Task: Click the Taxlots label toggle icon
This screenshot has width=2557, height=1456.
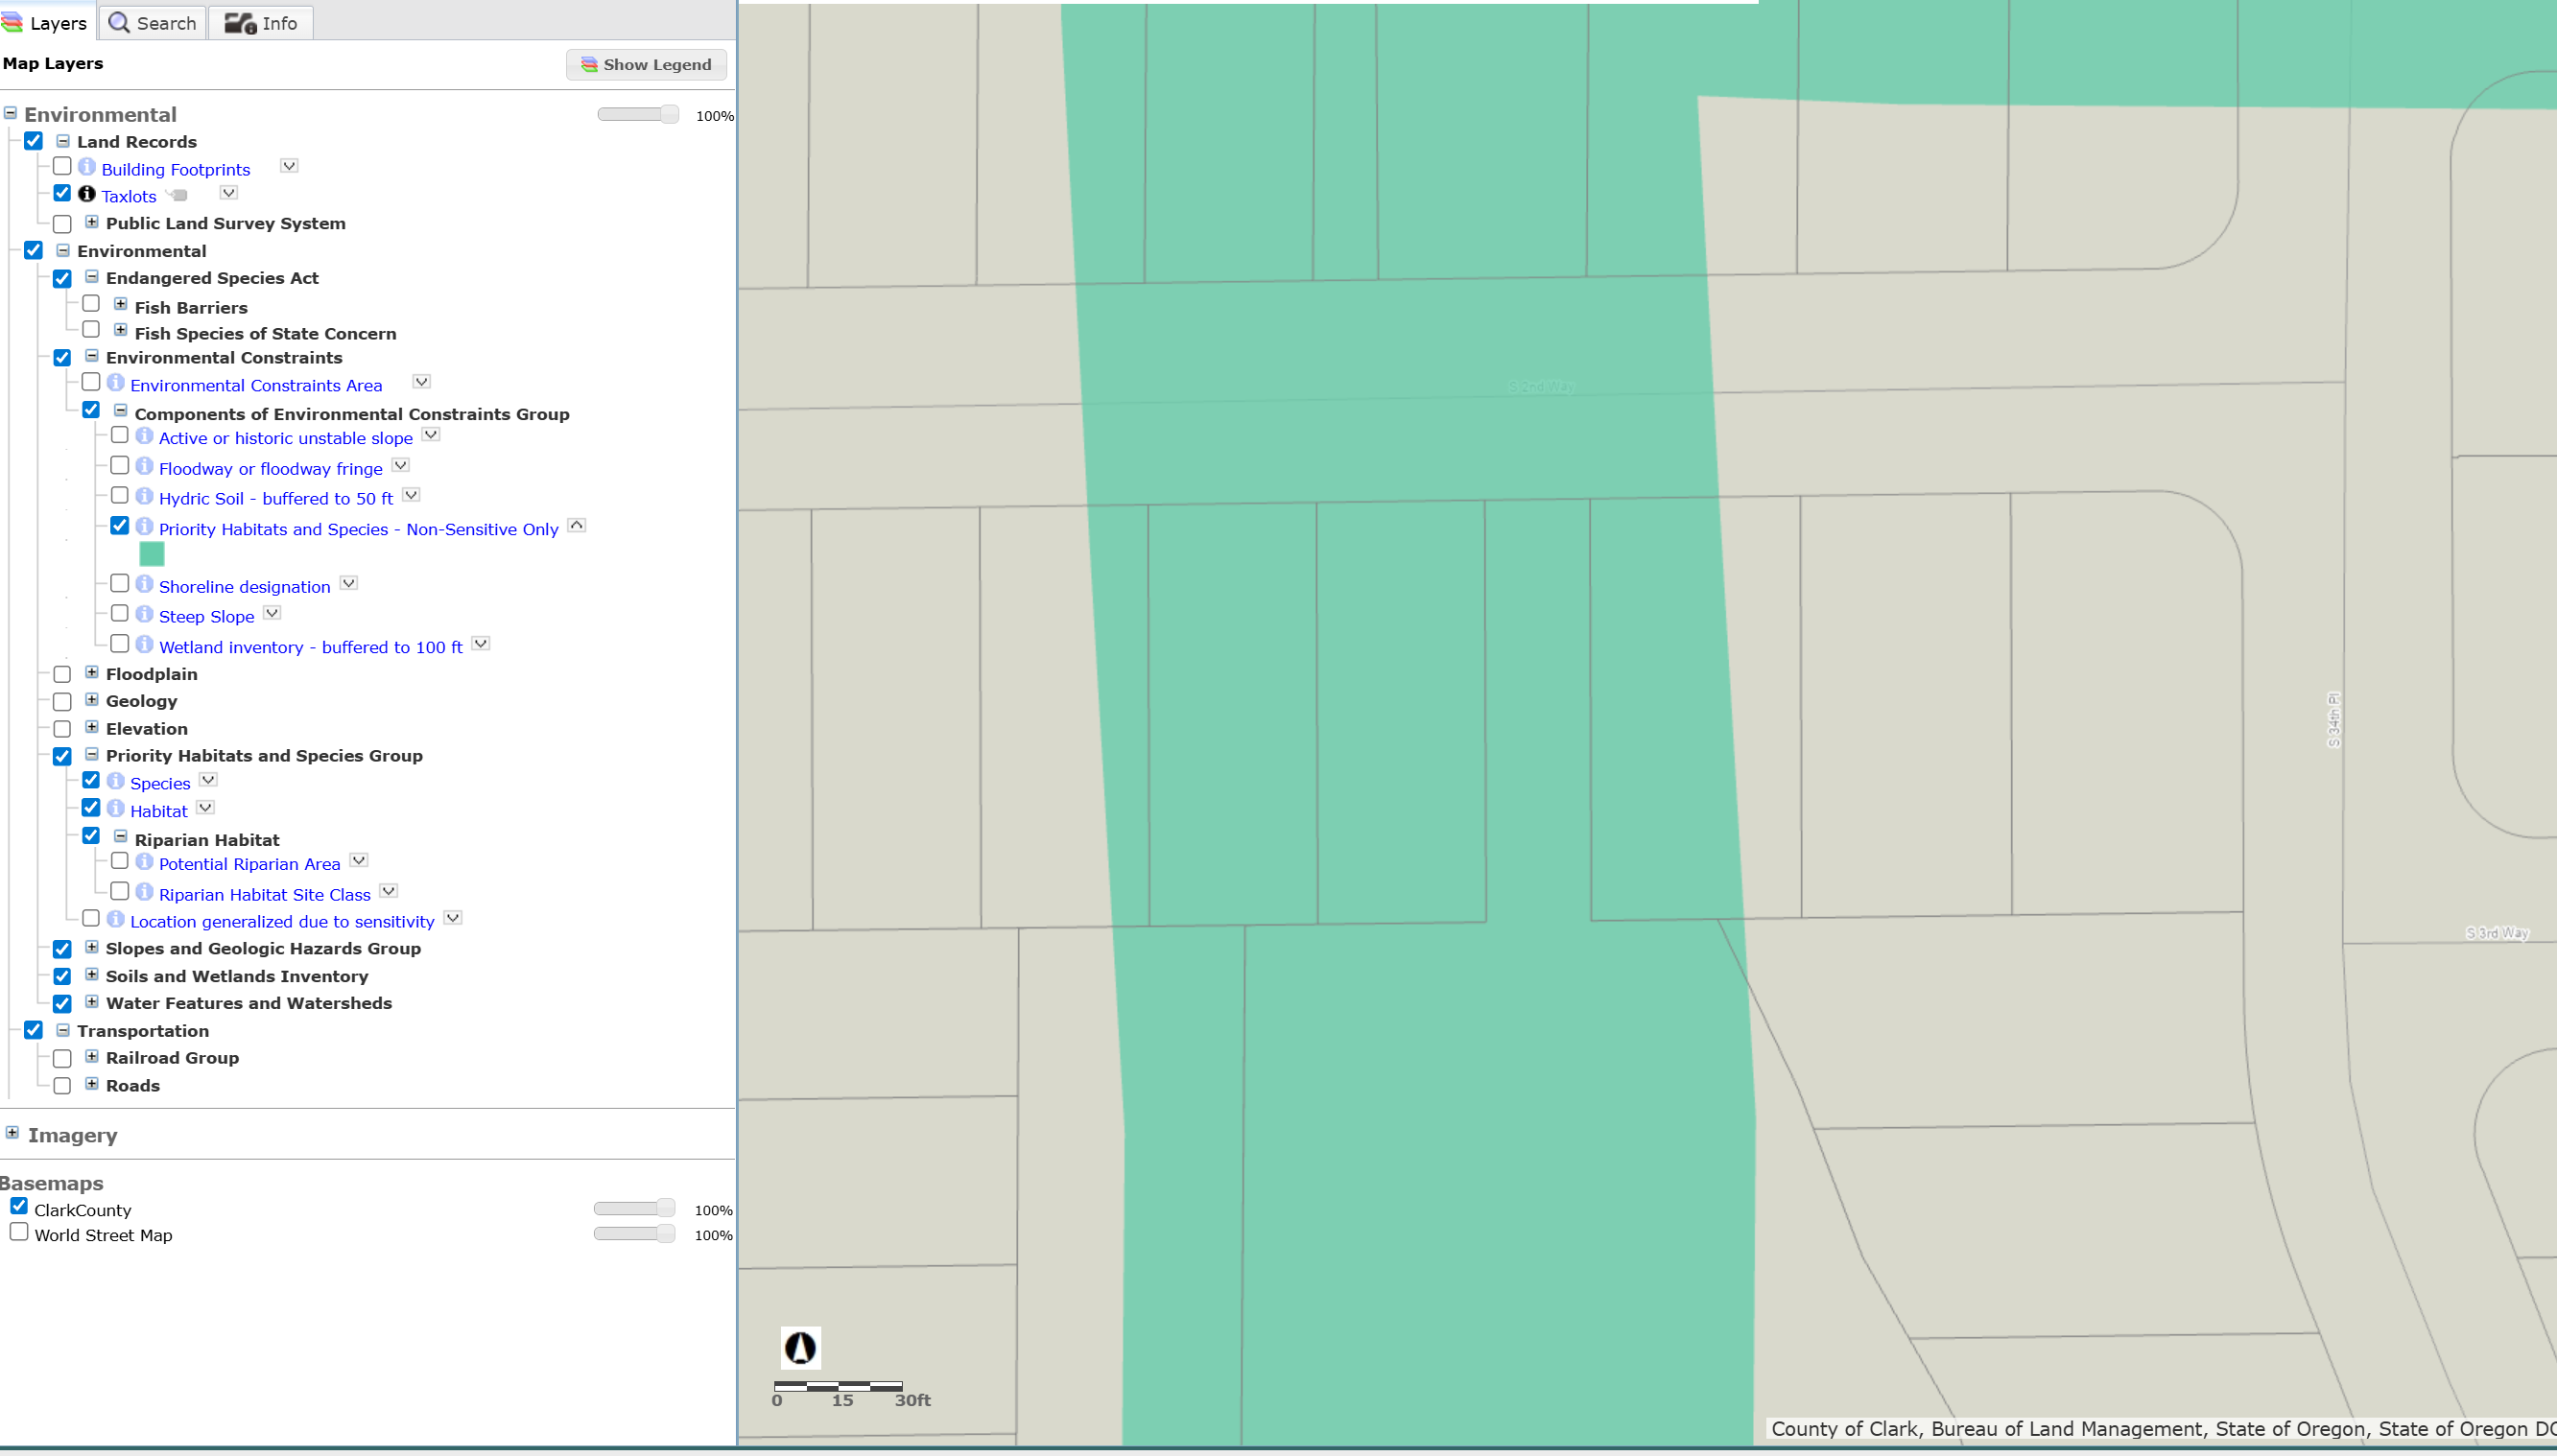Action: (x=178, y=195)
